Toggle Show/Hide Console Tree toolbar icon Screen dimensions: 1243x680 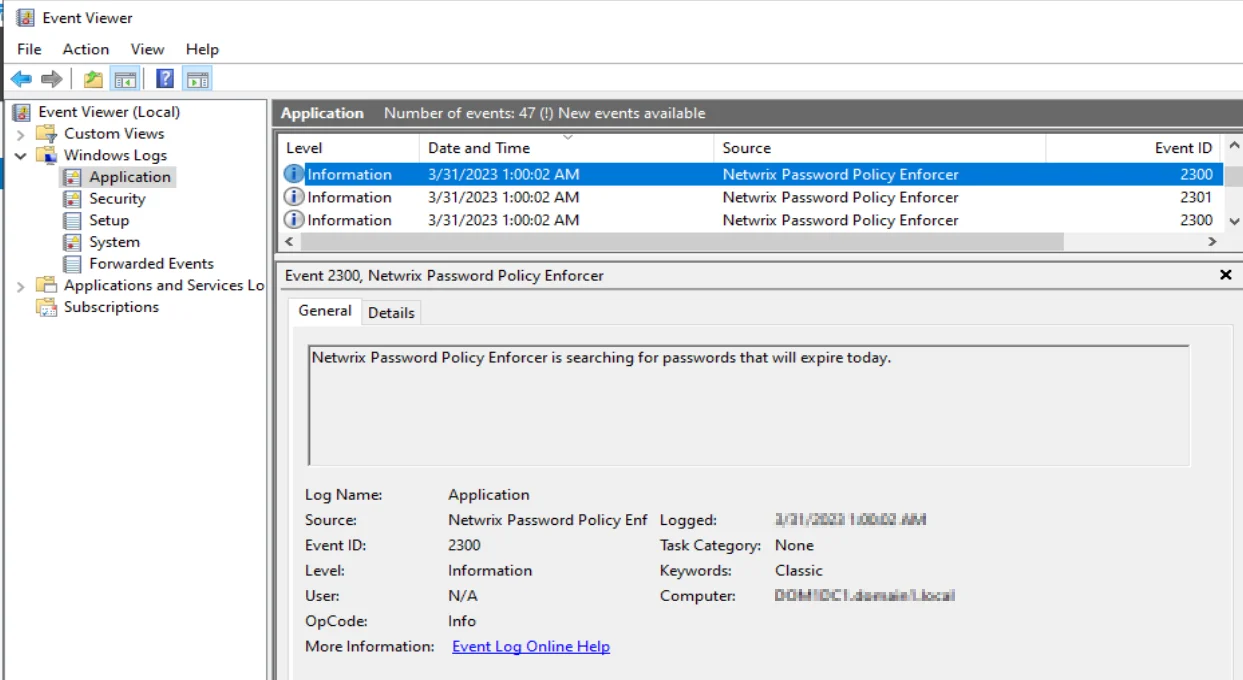point(124,79)
